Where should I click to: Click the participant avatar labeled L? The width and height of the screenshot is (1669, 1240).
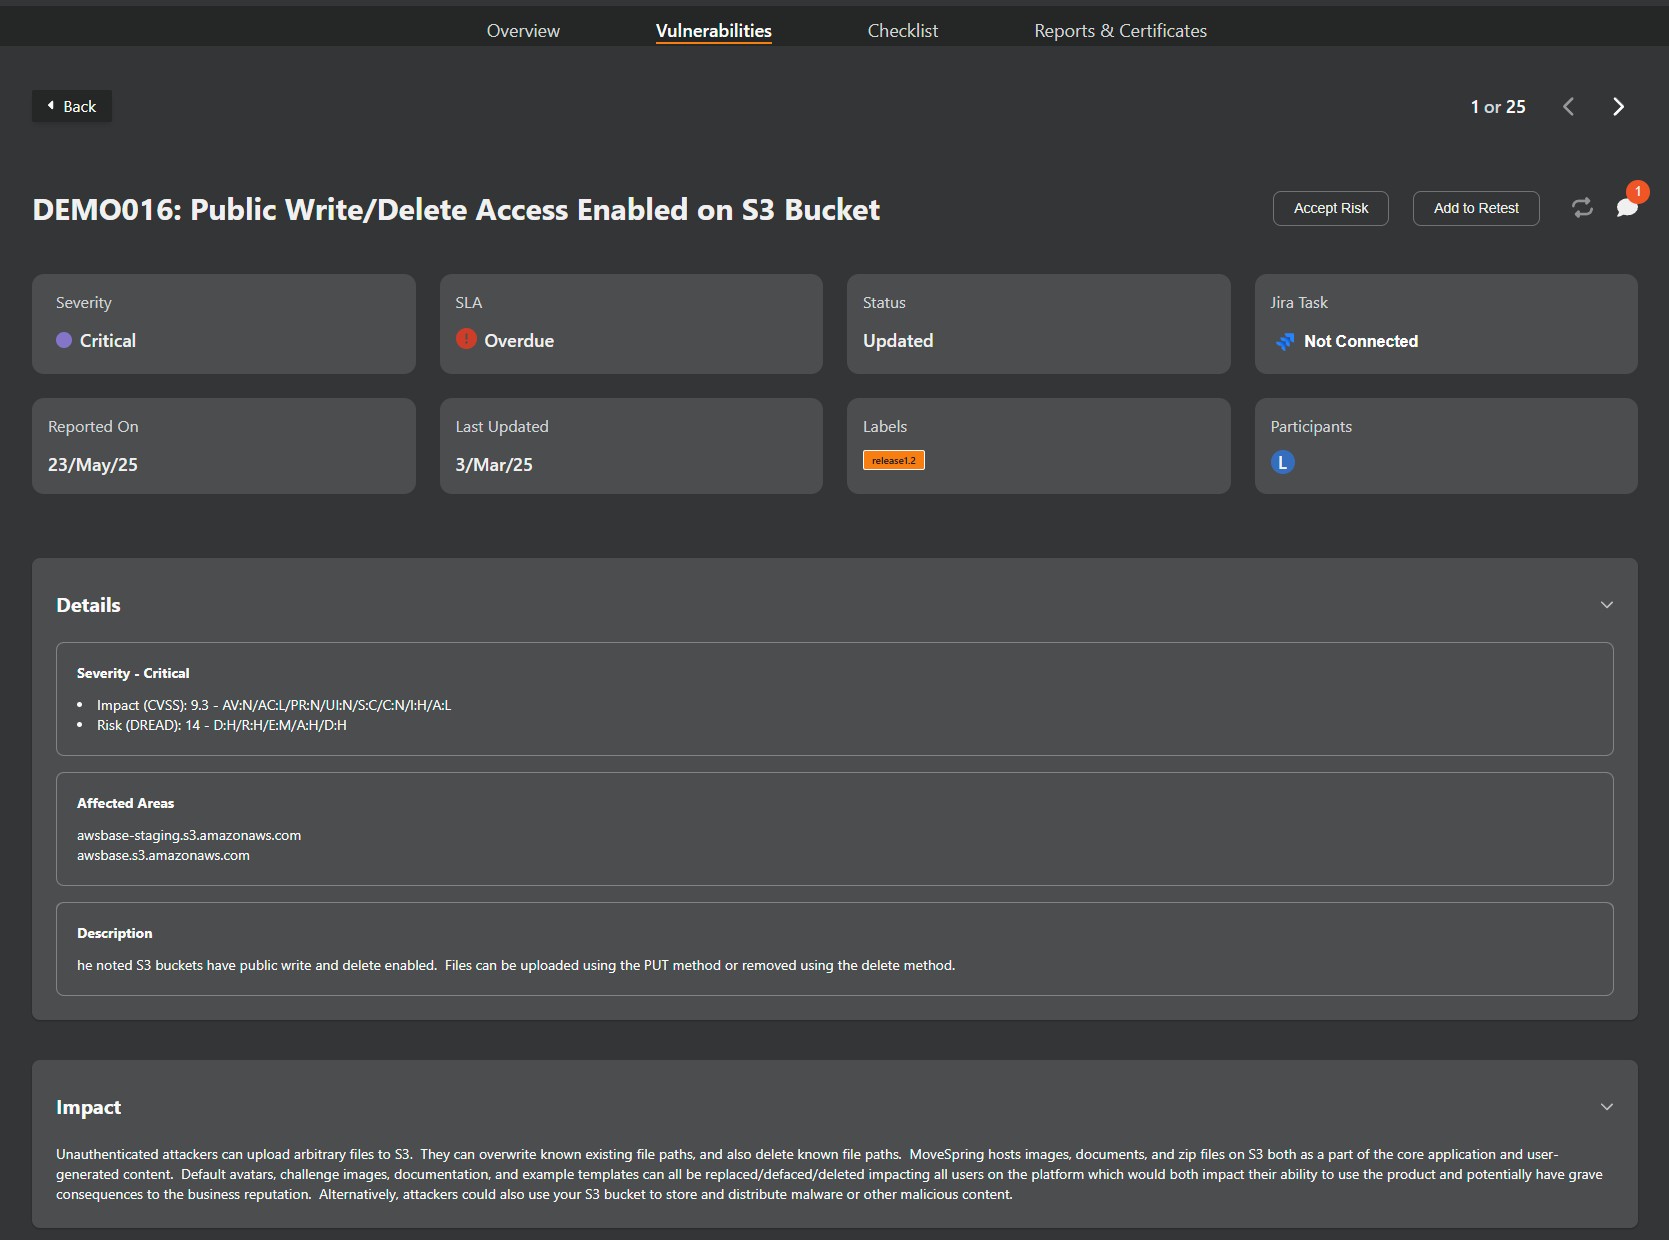click(x=1282, y=462)
